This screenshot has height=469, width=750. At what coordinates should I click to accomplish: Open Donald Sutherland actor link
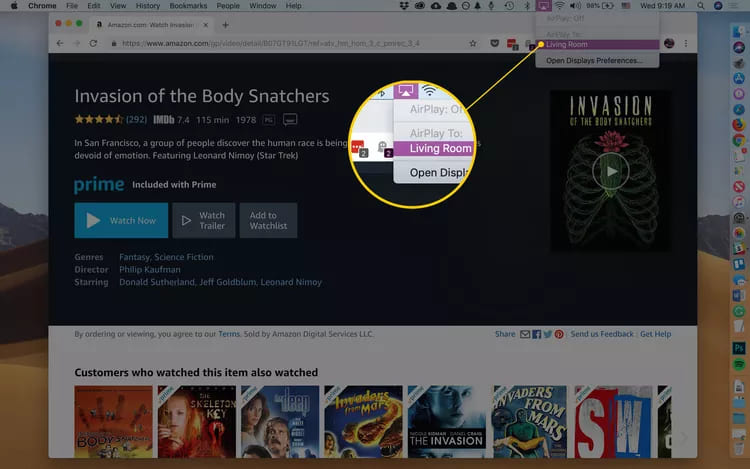coord(157,282)
